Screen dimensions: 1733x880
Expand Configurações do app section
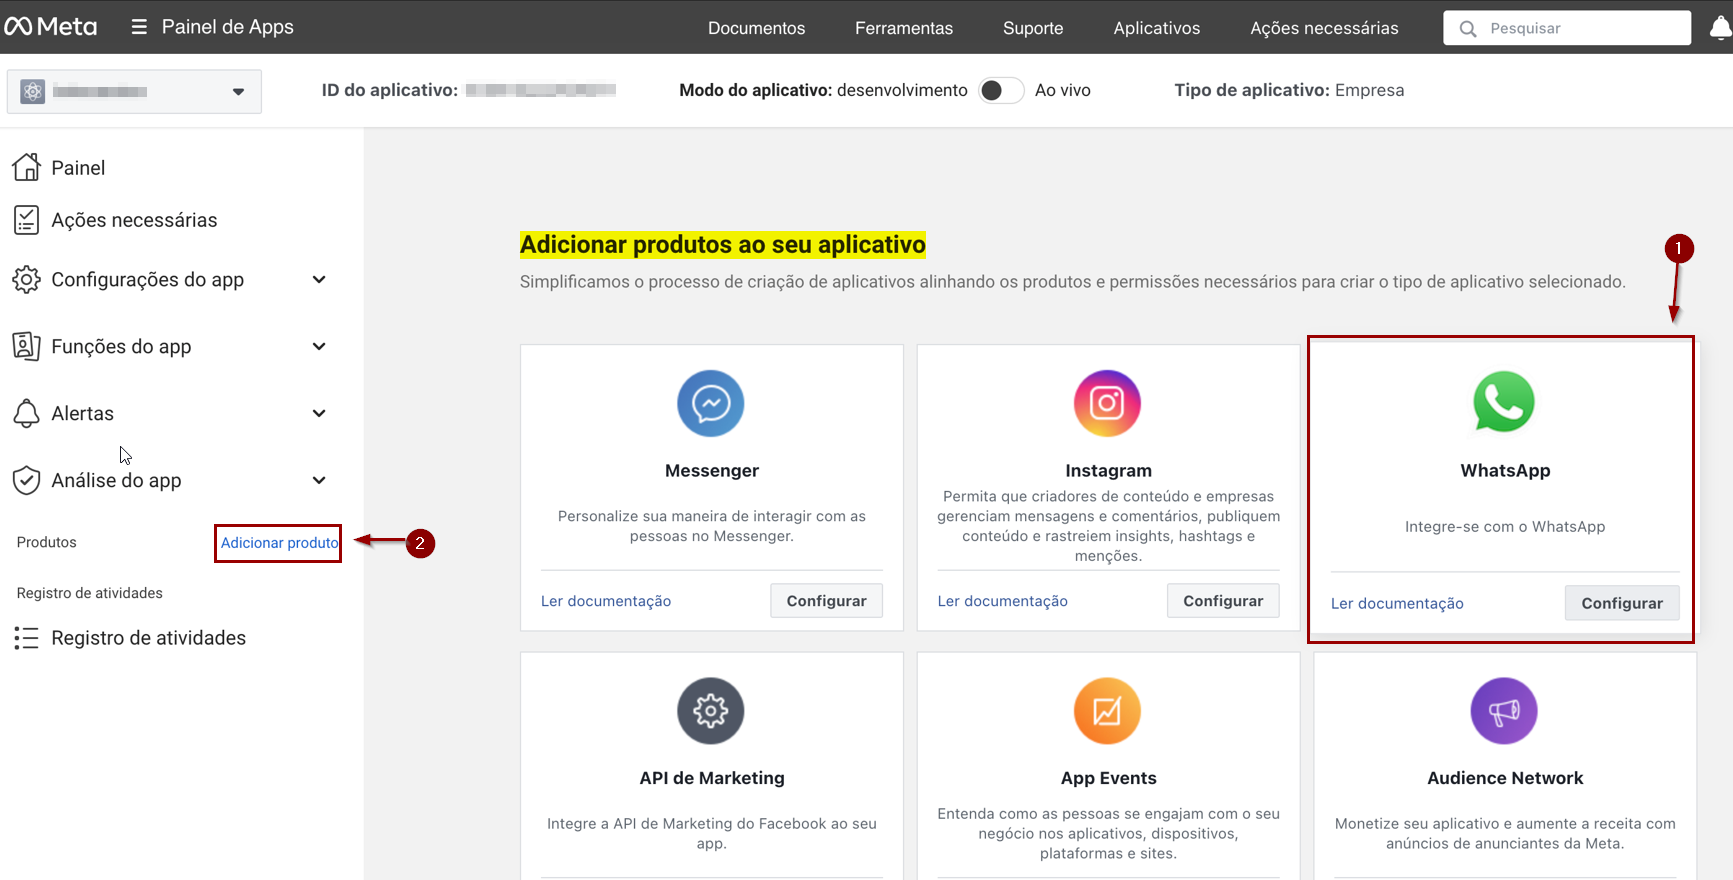319,280
